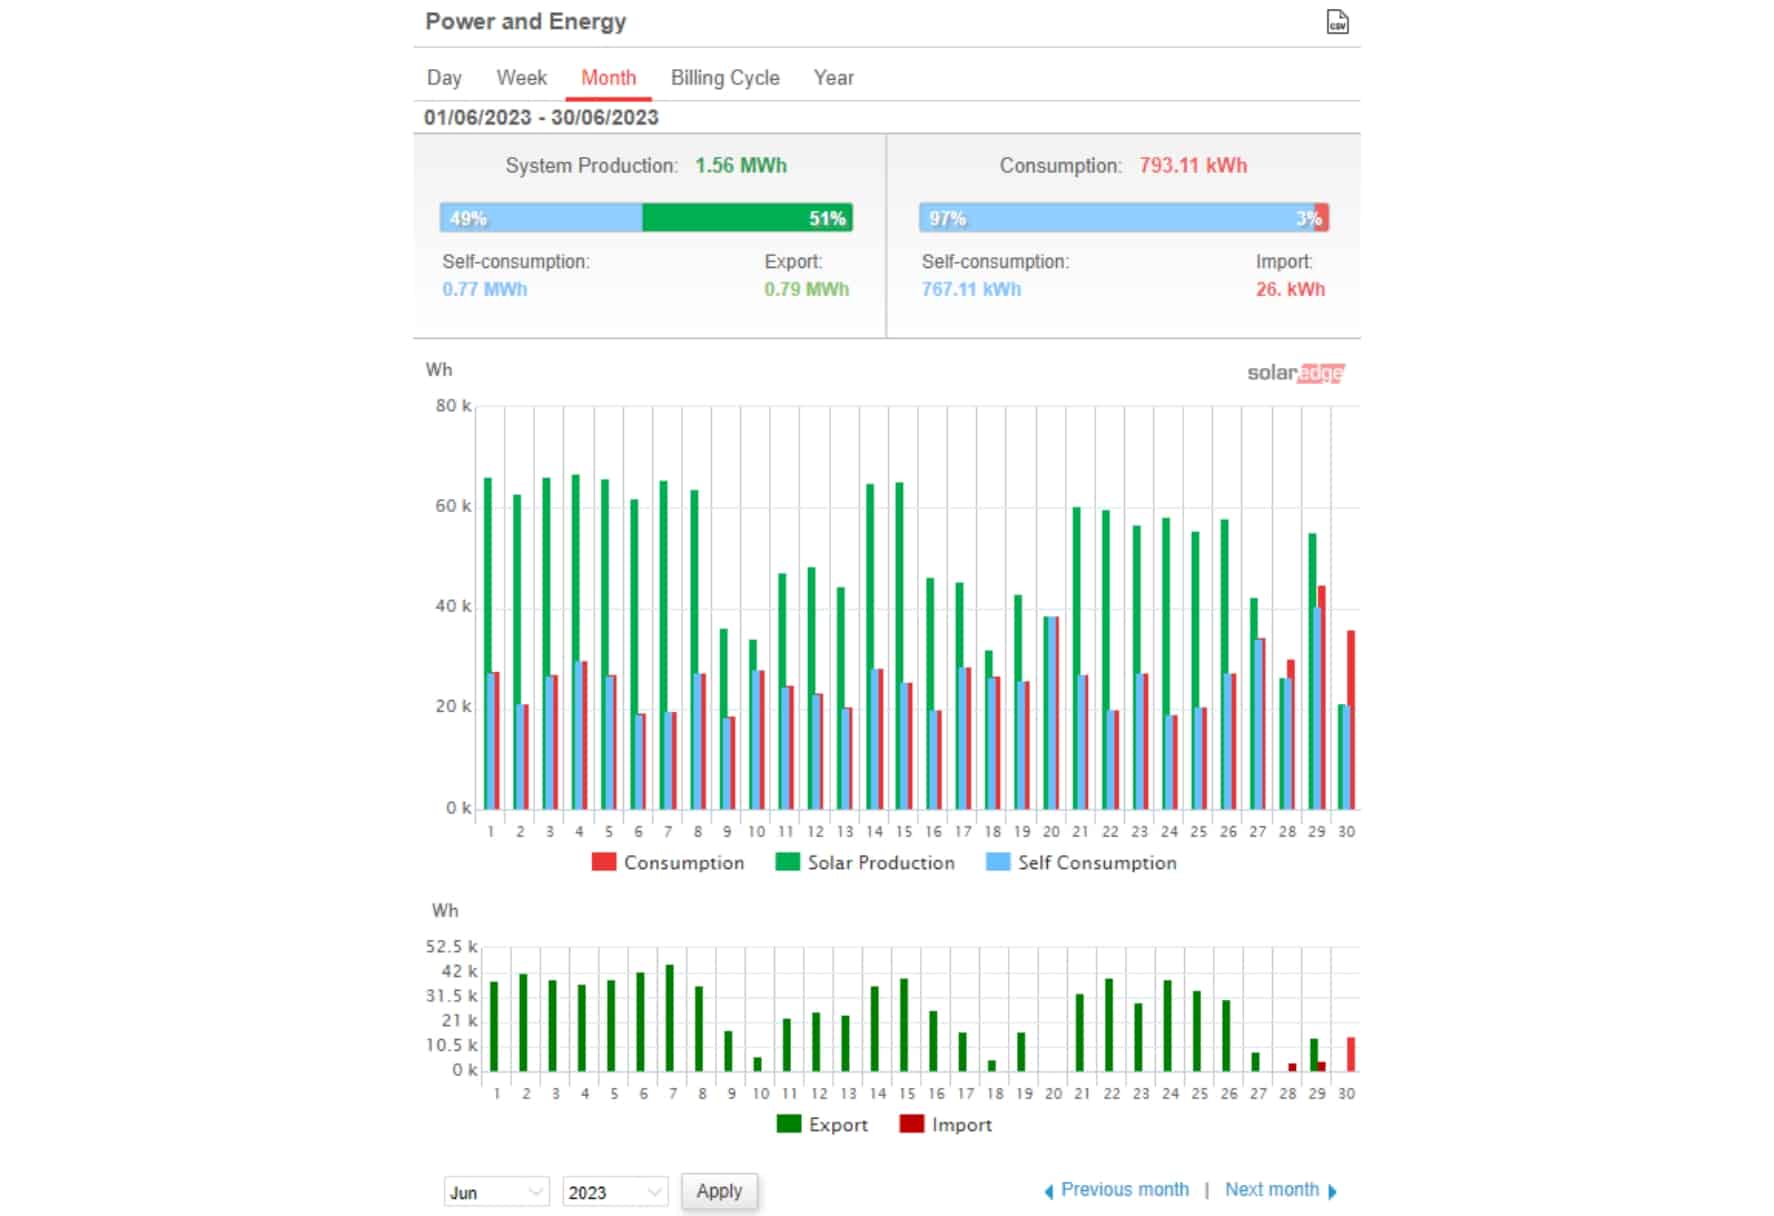Open the Next month link

click(1272, 1190)
